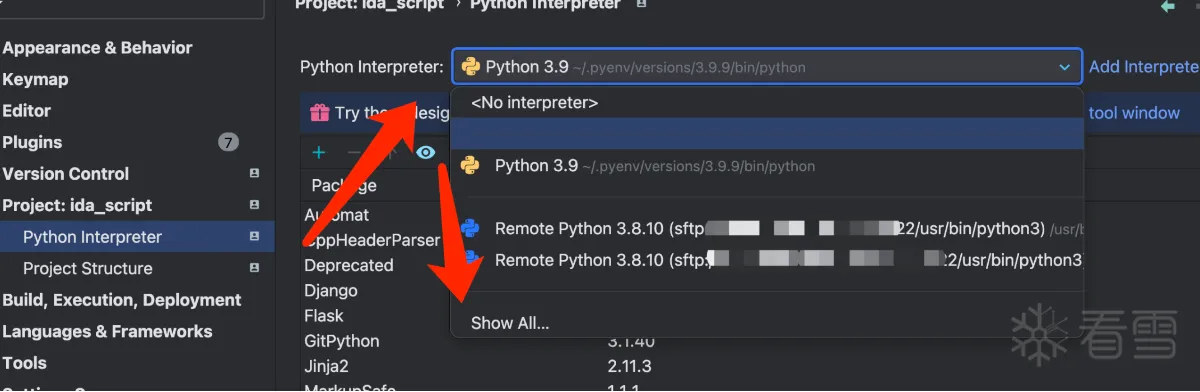1200x392 pixels.
Task: Open the Tools settings section
Action: 25,363
